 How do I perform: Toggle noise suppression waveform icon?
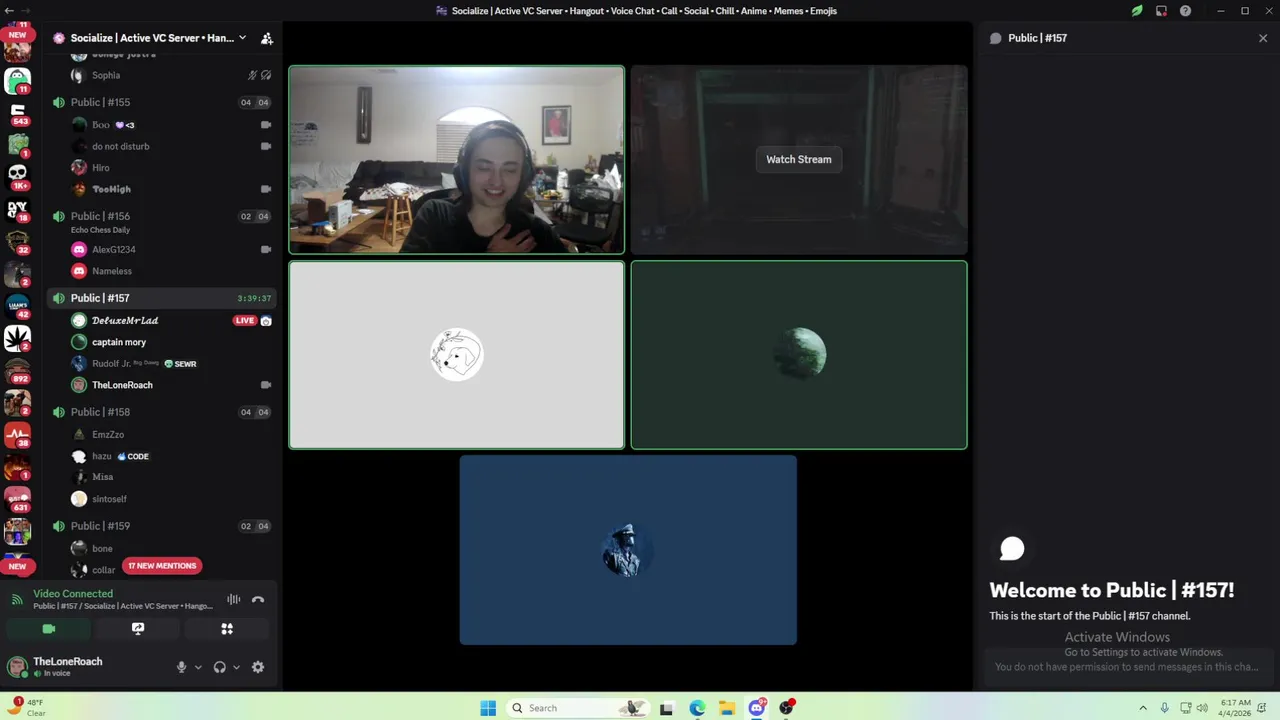pyautogui.click(x=233, y=599)
